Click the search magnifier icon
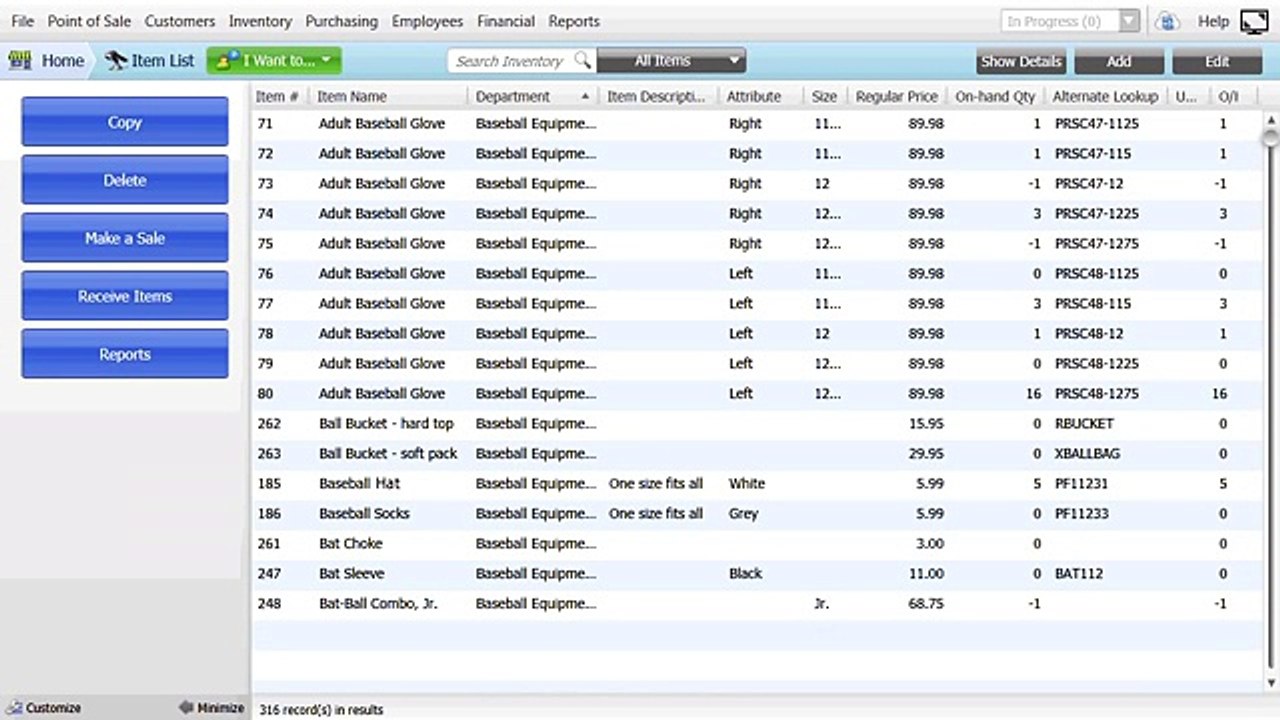The height and width of the screenshot is (720, 1280). tap(582, 60)
